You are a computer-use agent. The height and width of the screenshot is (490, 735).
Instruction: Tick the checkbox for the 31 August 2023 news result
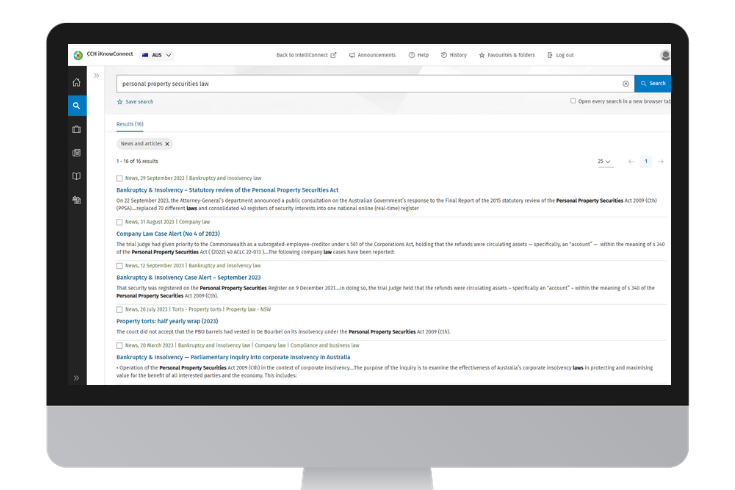(119, 222)
